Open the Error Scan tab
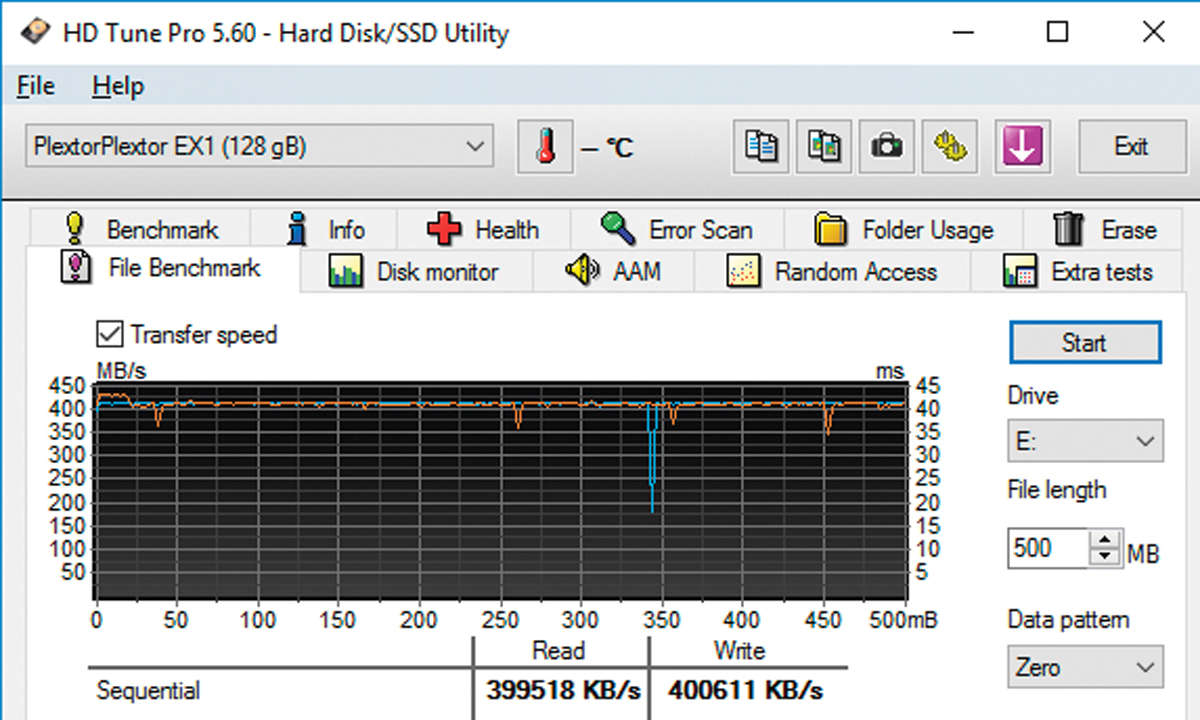 [x=677, y=230]
